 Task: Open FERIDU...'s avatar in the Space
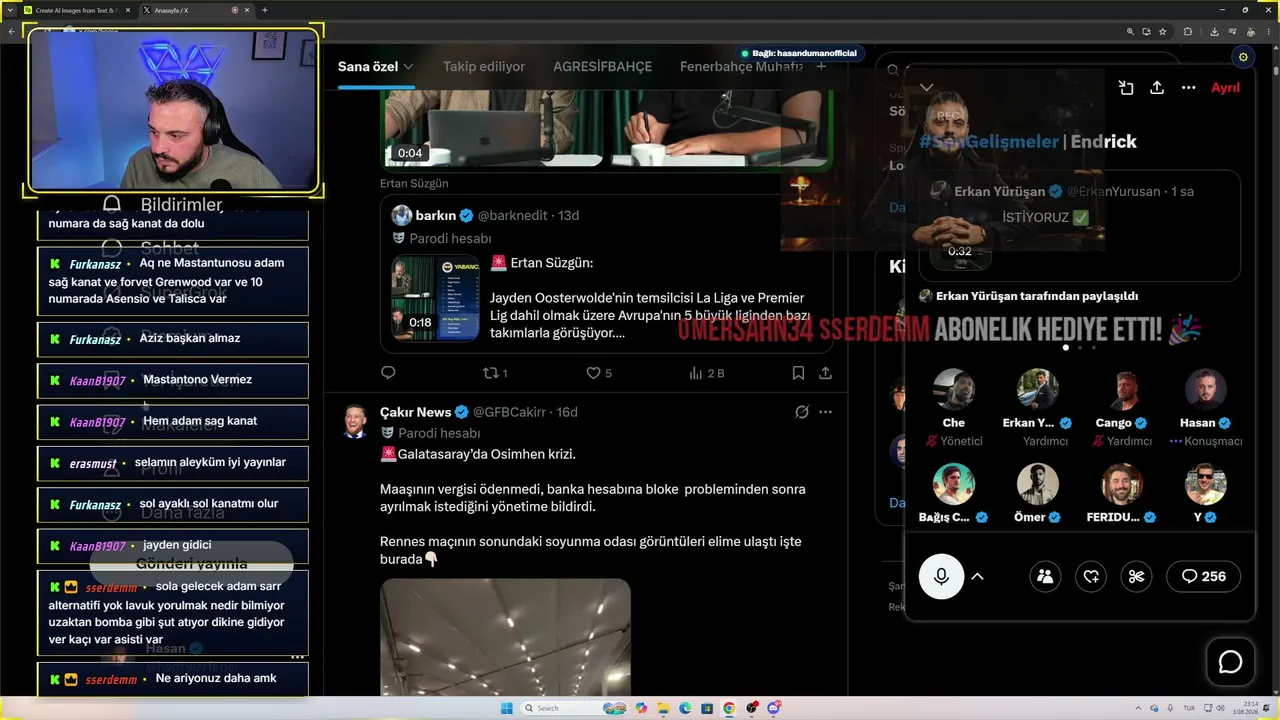coord(1122,484)
